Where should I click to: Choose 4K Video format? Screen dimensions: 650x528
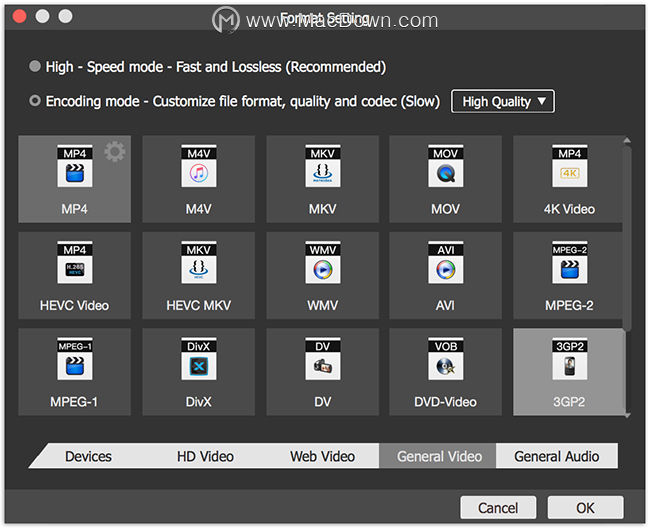pos(568,179)
